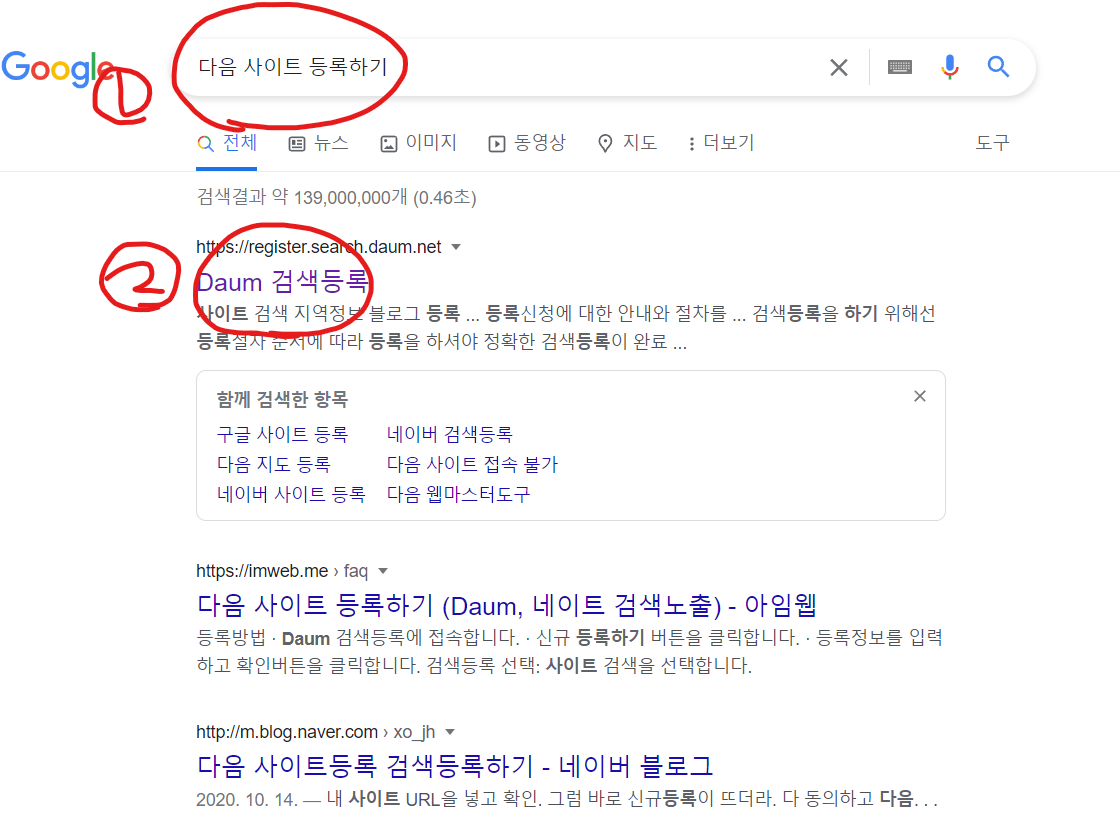Open the 동영상 tab
Viewport: 1120px width, 821px height.
(x=527, y=143)
